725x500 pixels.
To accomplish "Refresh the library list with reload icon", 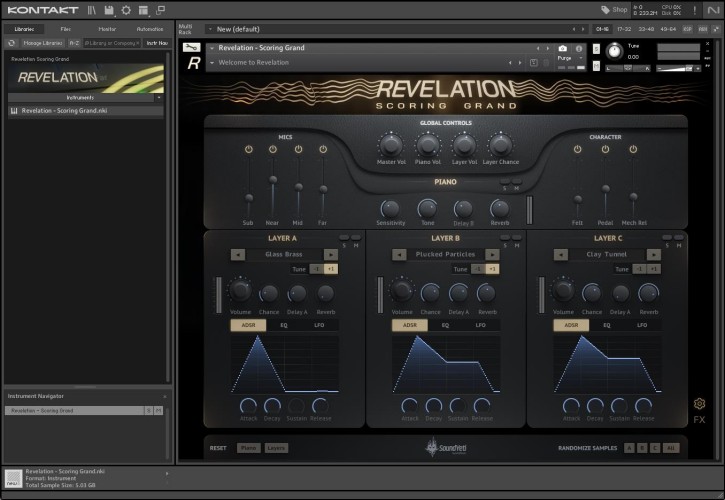I will [11, 43].
